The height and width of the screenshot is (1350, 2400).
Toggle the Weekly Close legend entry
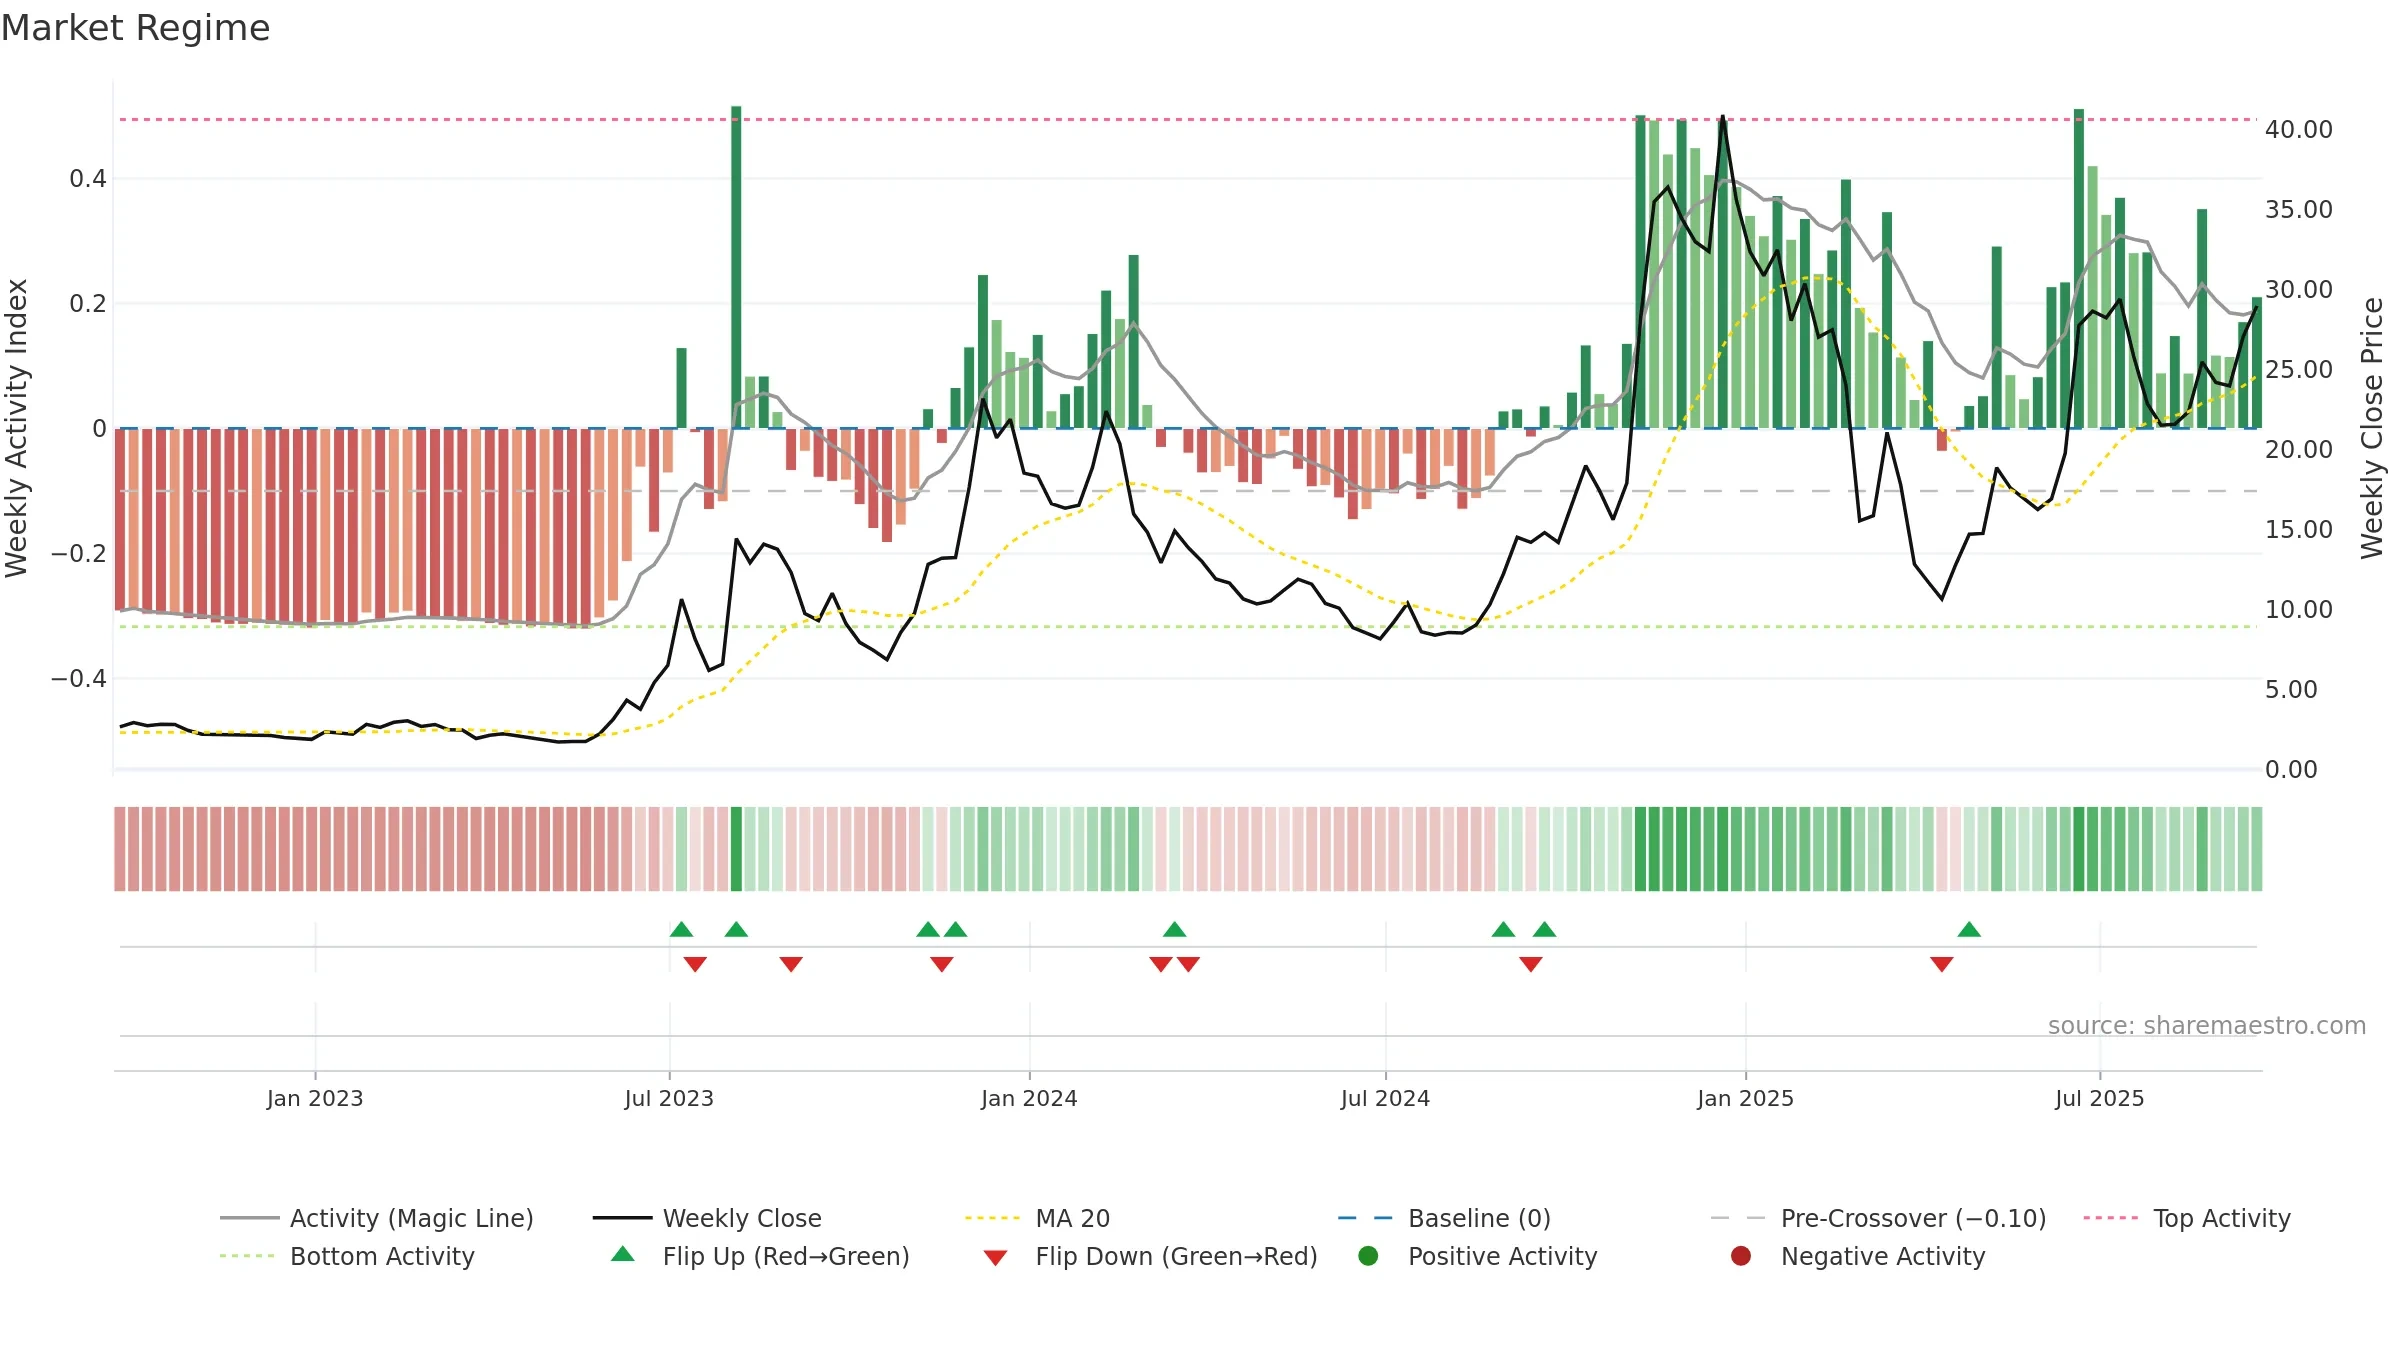pyautogui.click(x=707, y=1218)
